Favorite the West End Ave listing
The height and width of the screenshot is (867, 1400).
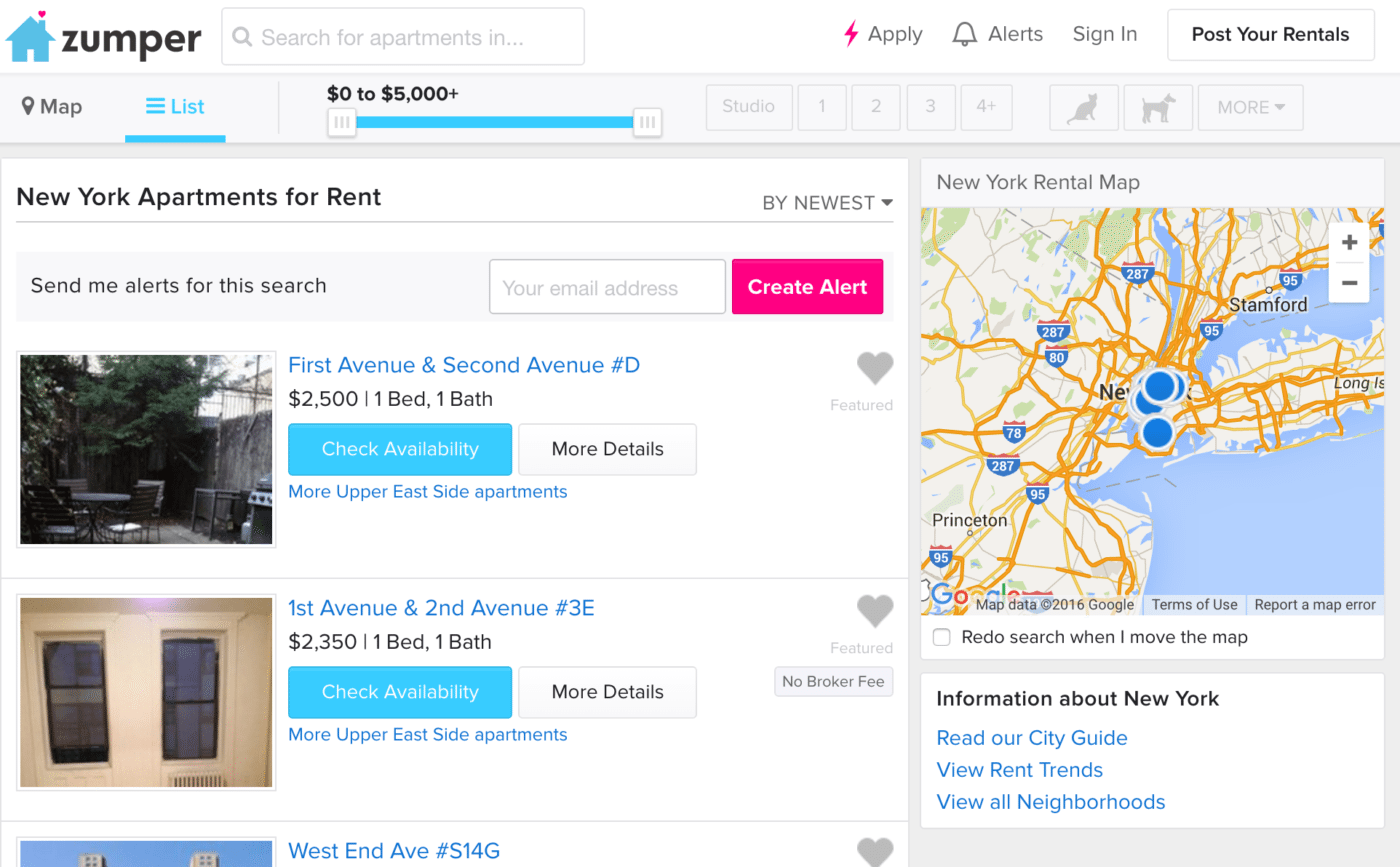tap(875, 851)
